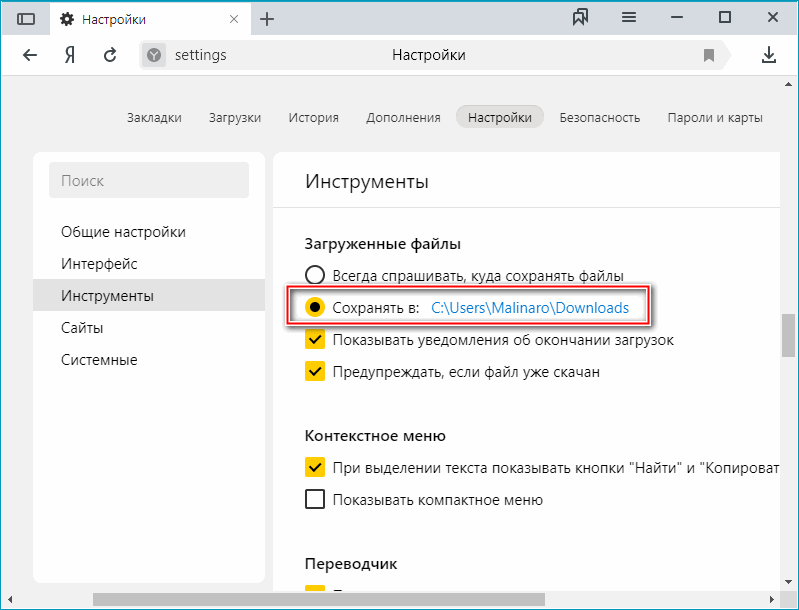Switch to История tab
The width and height of the screenshot is (799, 610).
(313, 118)
